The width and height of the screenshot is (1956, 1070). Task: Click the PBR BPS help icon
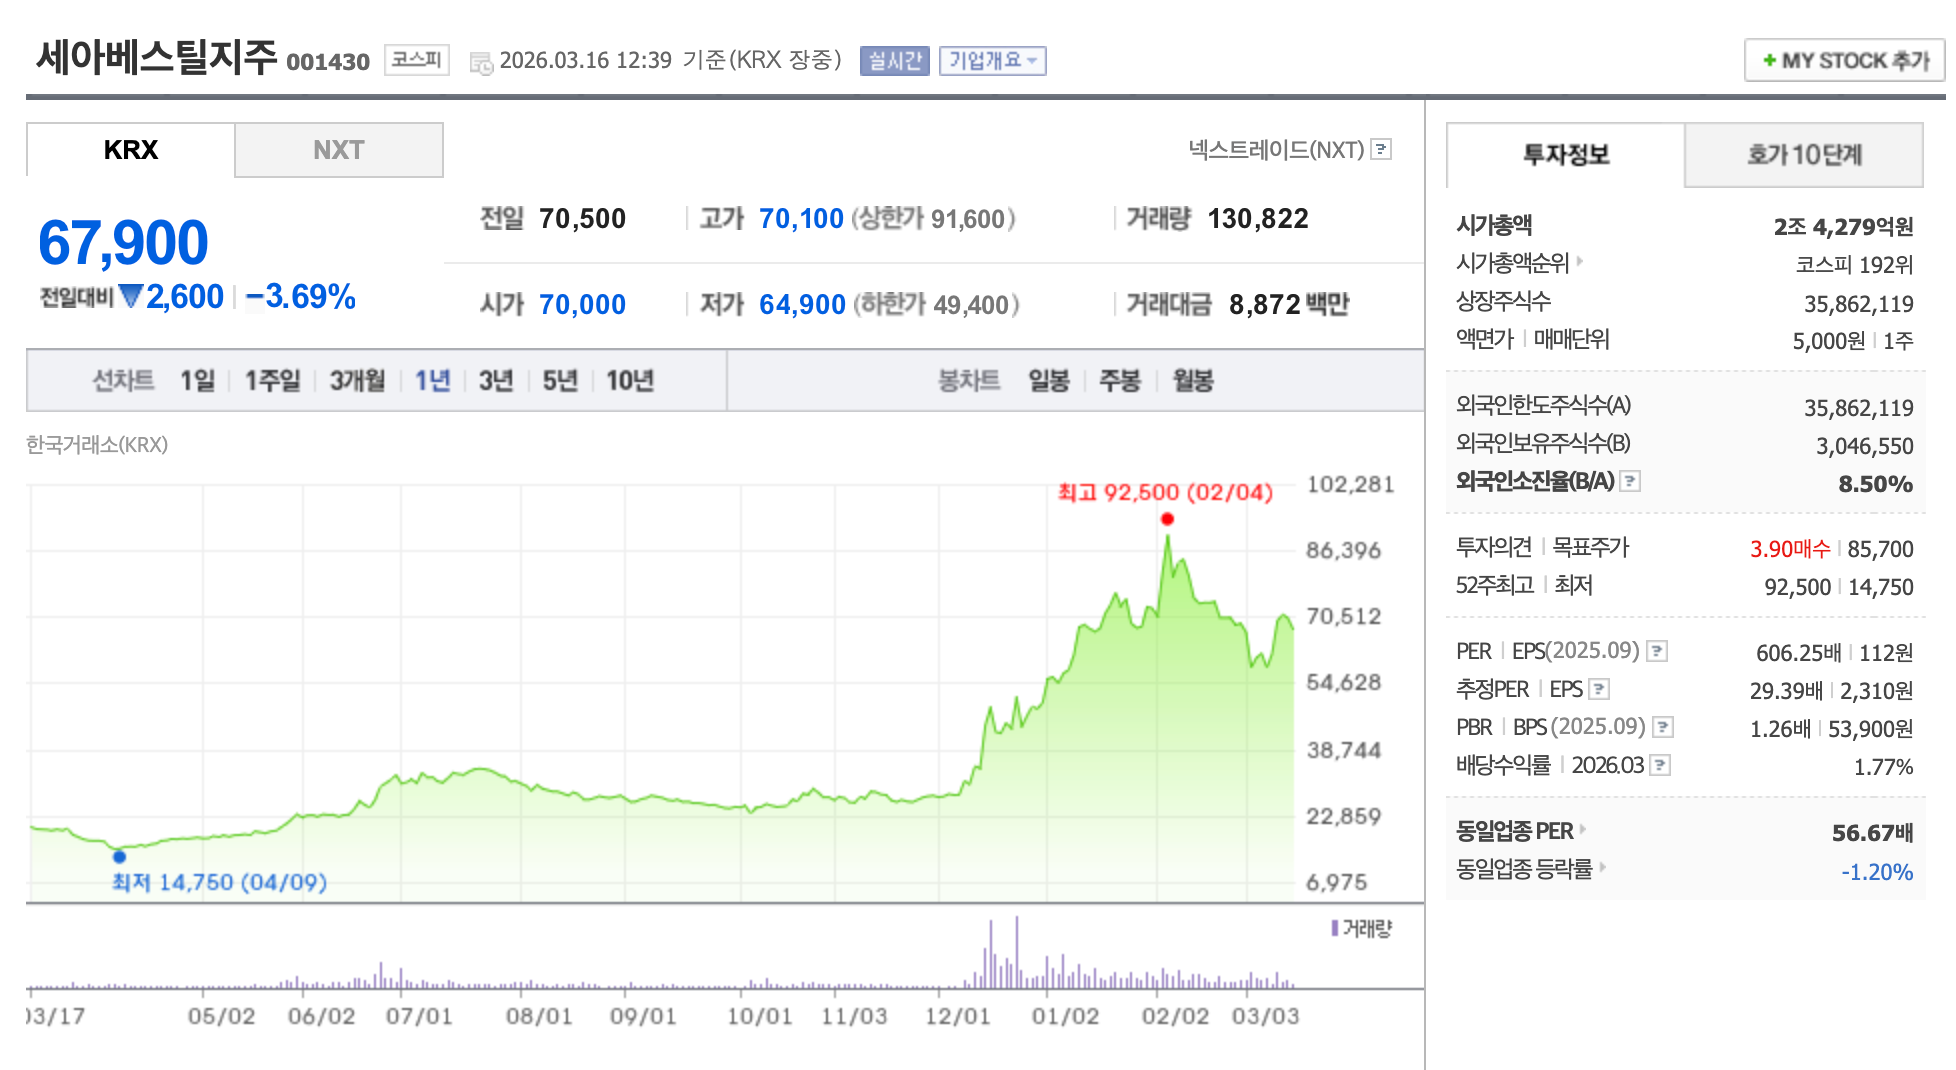[x=1663, y=727]
